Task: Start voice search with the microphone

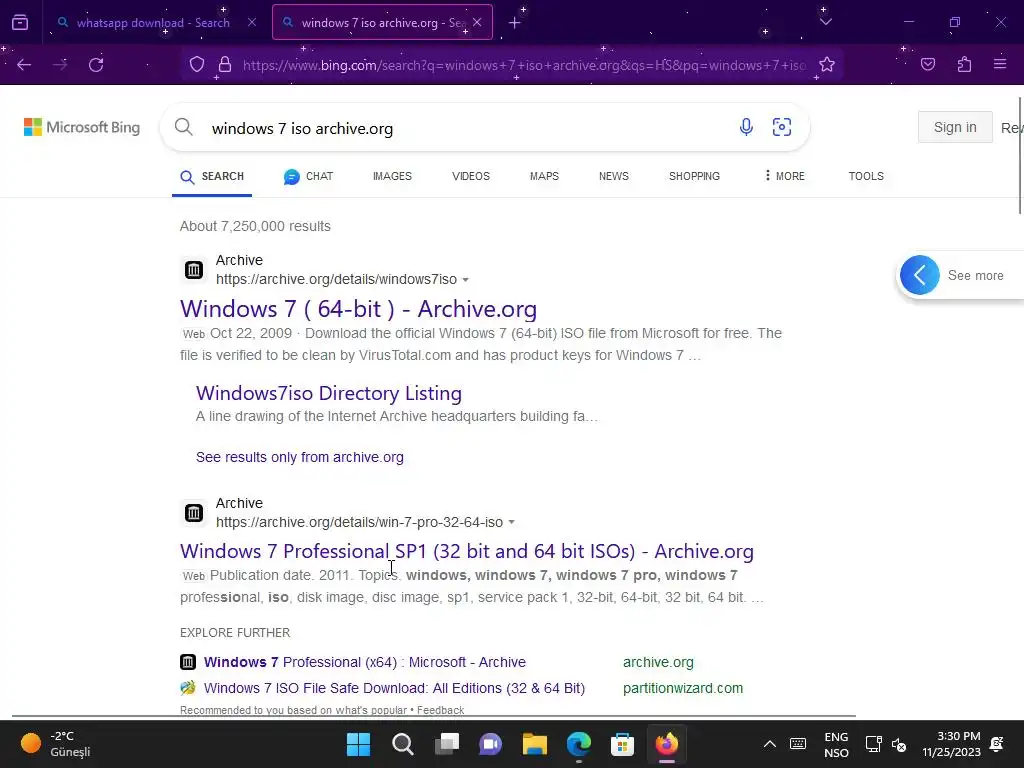Action: point(746,127)
